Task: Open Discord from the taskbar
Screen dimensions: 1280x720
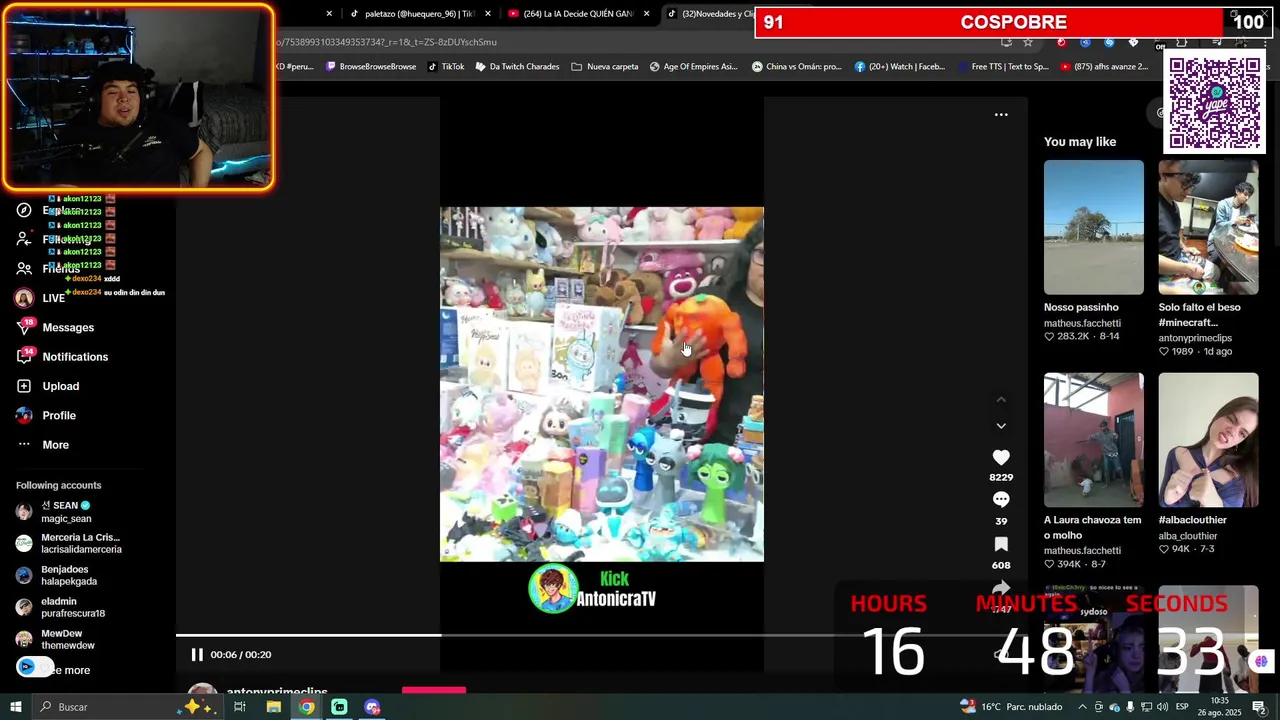Action: [372, 707]
